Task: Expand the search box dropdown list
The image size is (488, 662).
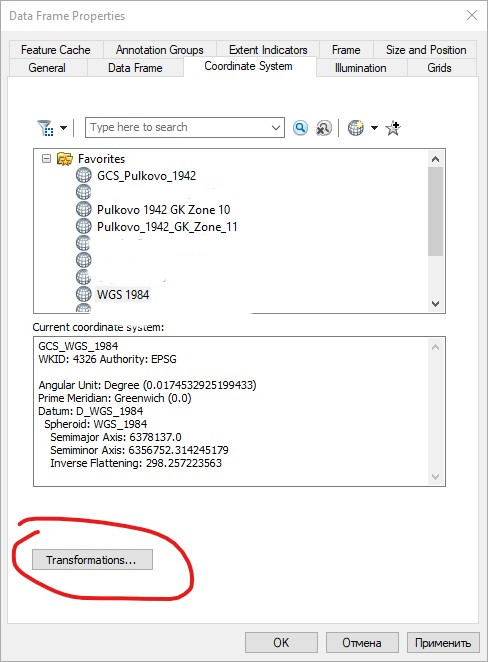Action: (276, 128)
